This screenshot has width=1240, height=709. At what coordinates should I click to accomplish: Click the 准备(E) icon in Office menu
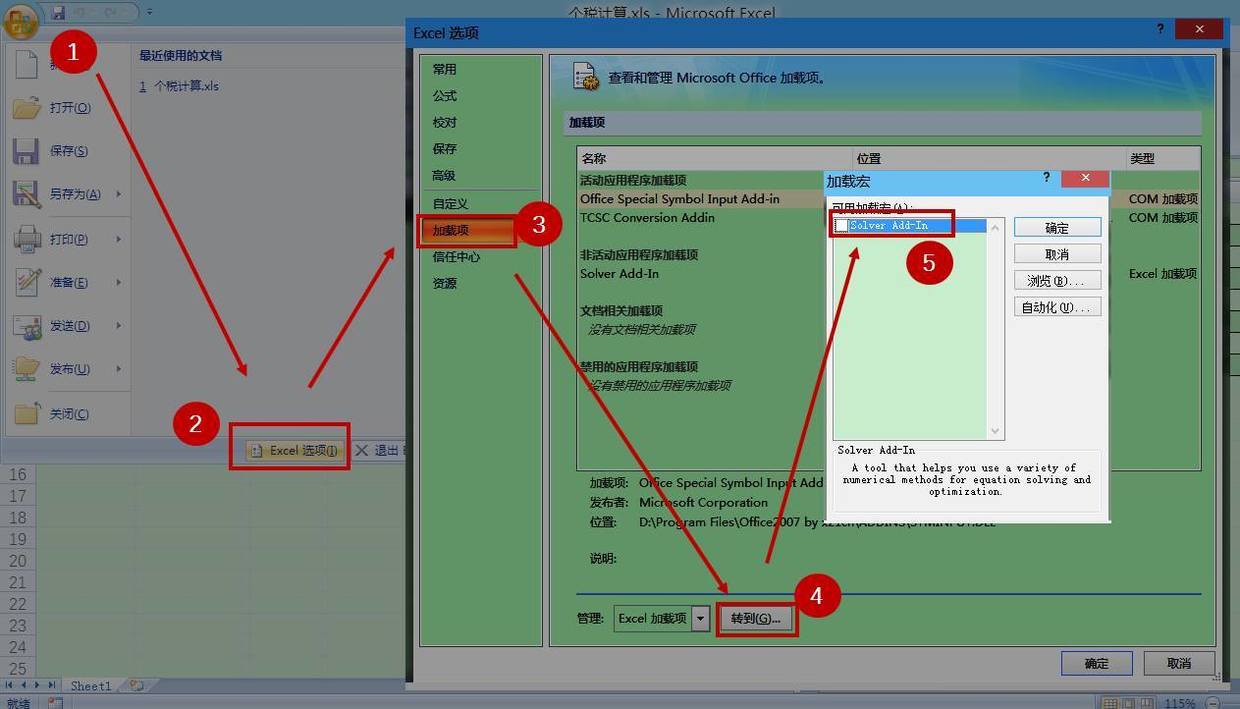[x=26, y=283]
